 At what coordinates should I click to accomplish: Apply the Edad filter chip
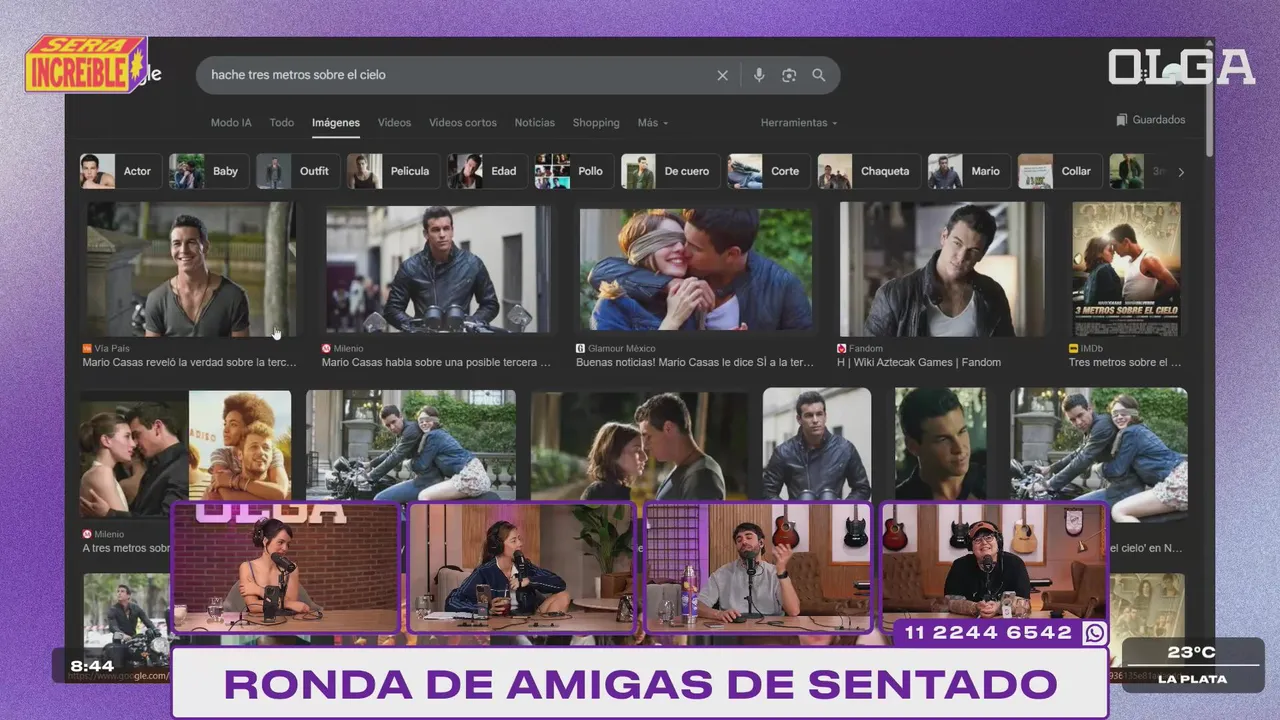click(x=486, y=171)
